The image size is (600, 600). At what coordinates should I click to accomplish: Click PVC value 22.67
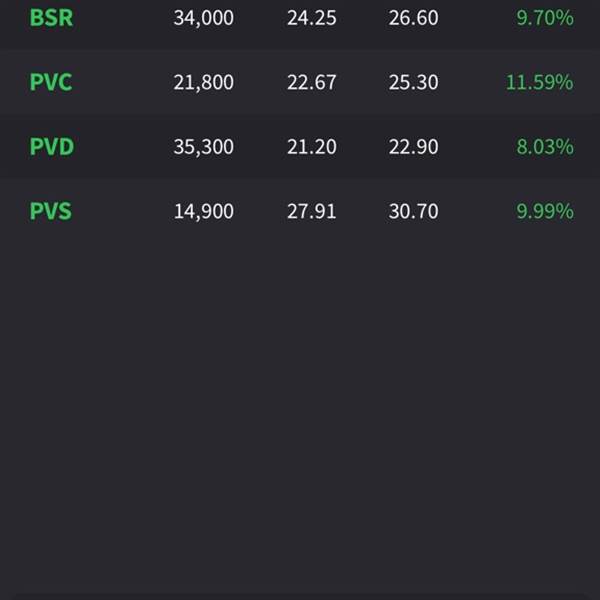(x=312, y=82)
